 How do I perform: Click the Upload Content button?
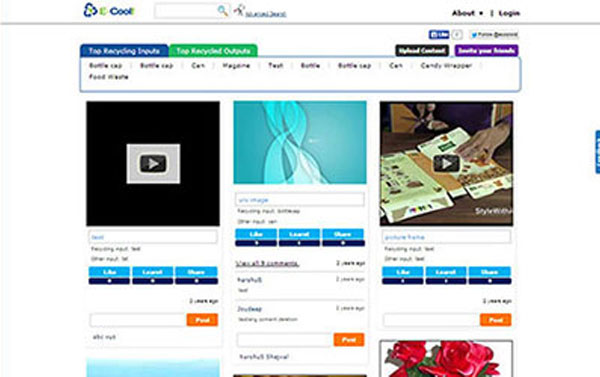click(x=422, y=51)
